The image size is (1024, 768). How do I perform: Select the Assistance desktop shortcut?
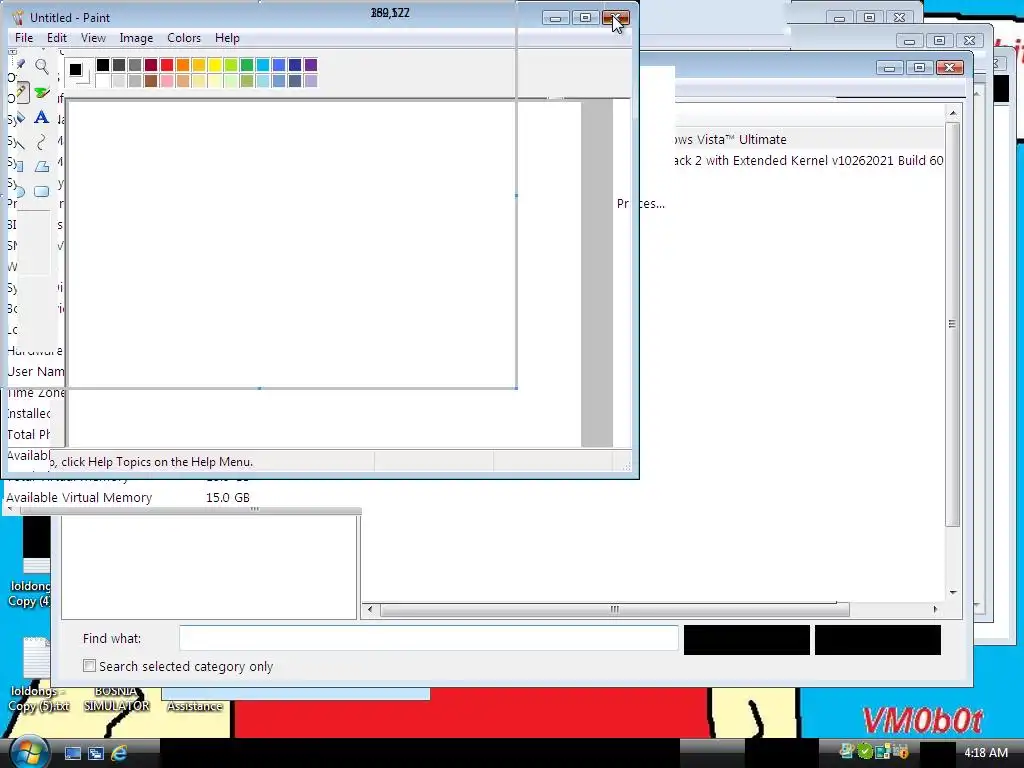[x=195, y=706]
